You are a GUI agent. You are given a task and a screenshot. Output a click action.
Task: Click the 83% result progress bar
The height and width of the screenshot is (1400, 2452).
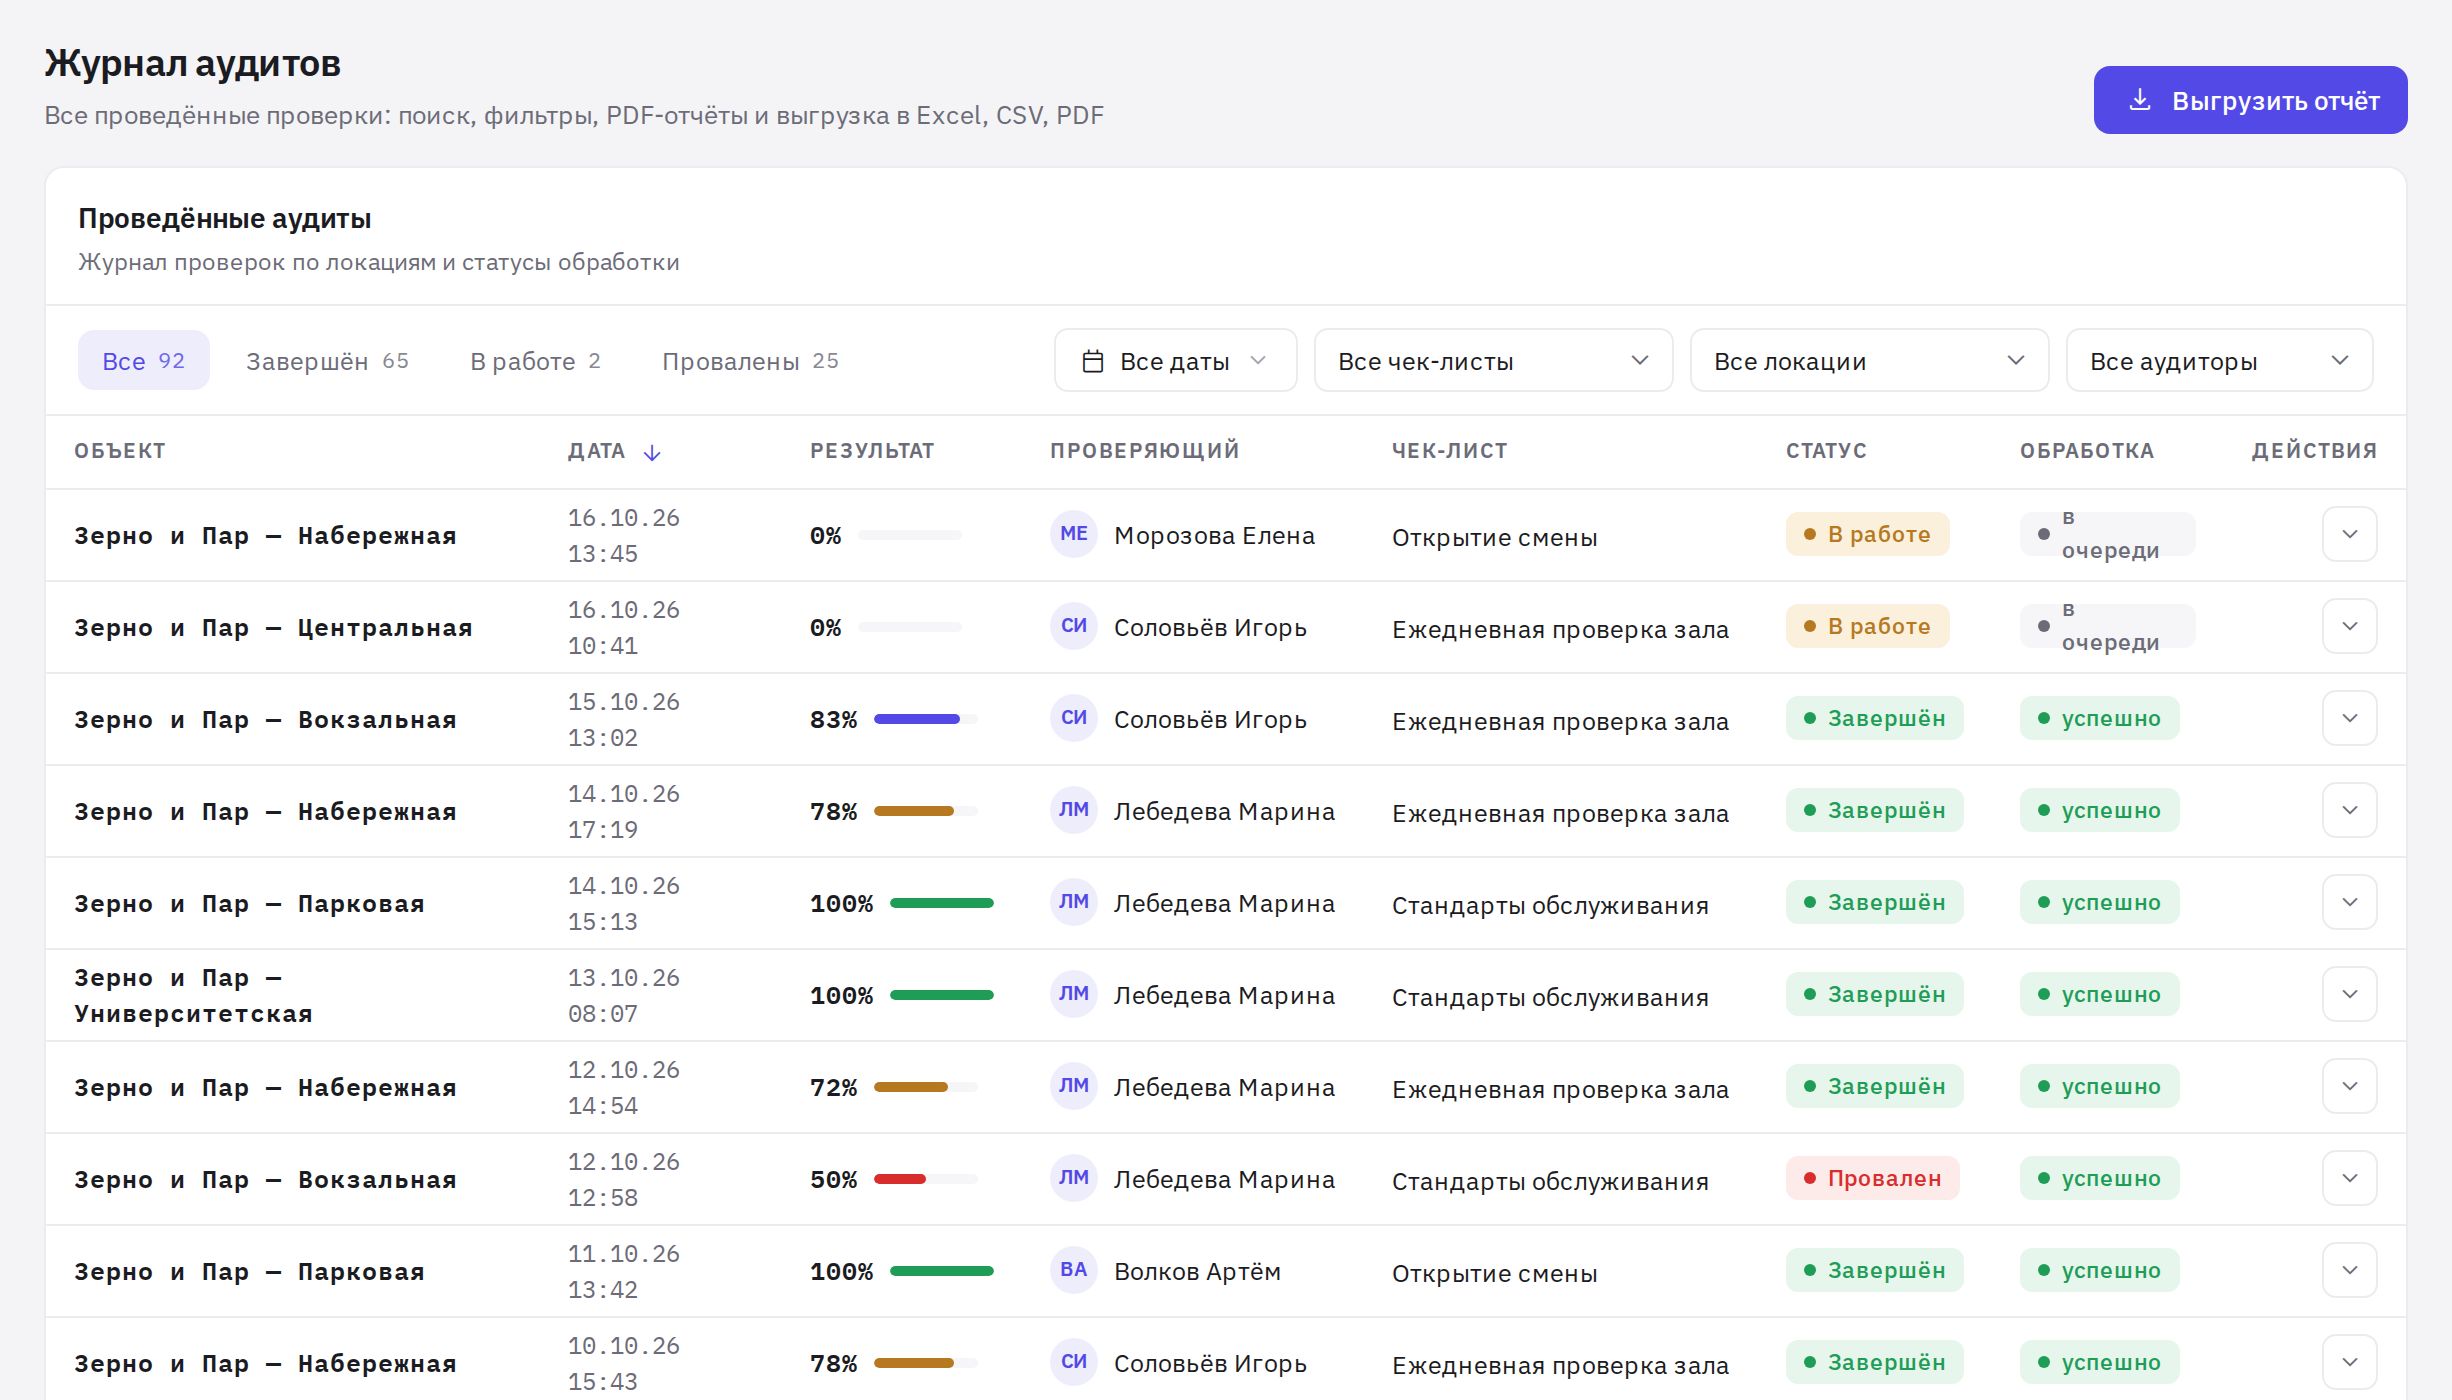[926, 719]
